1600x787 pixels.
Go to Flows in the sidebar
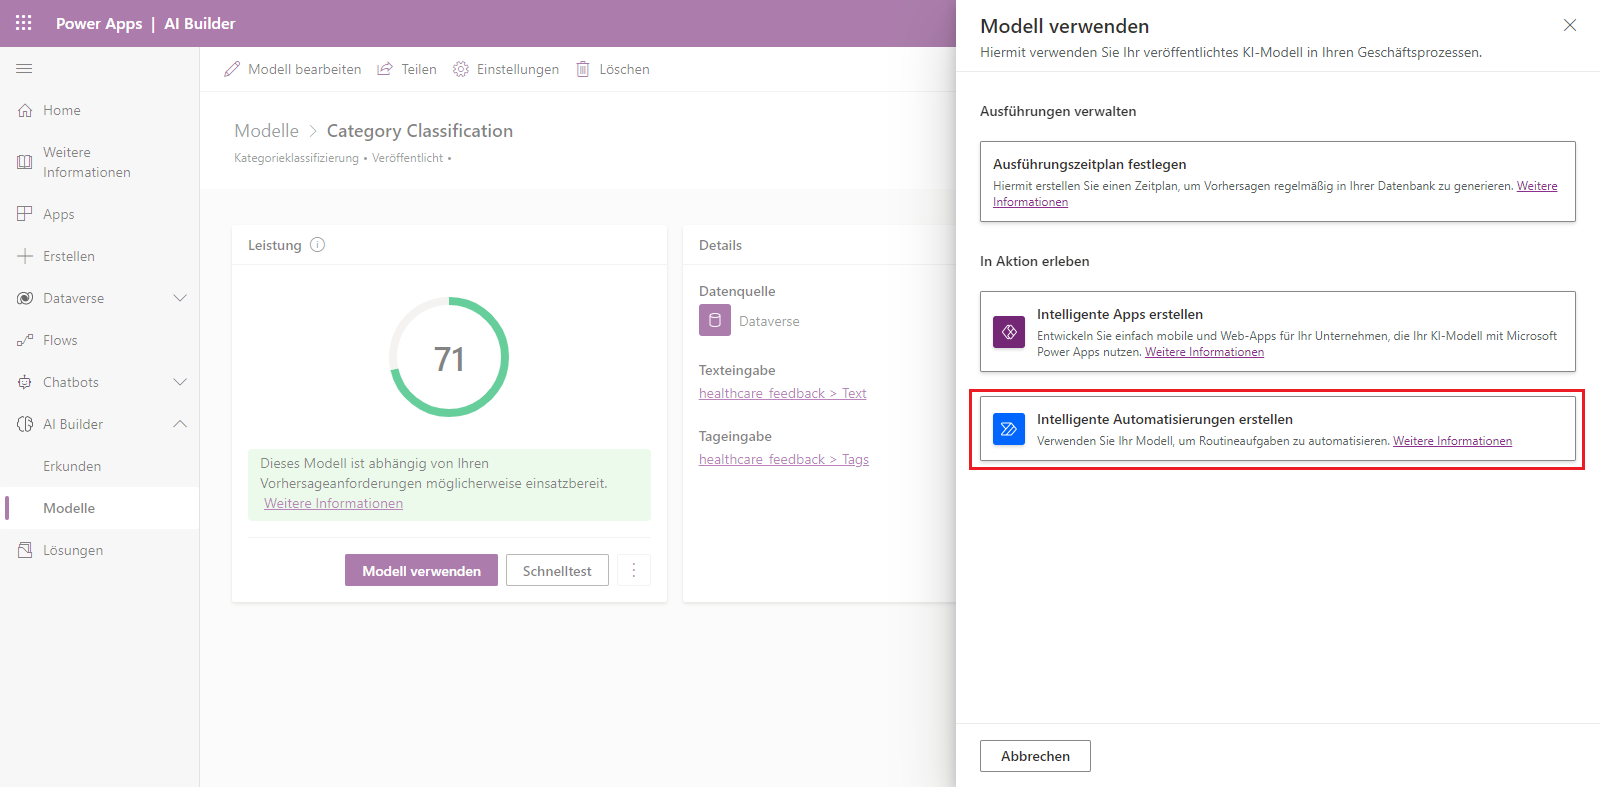coord(60,340)
